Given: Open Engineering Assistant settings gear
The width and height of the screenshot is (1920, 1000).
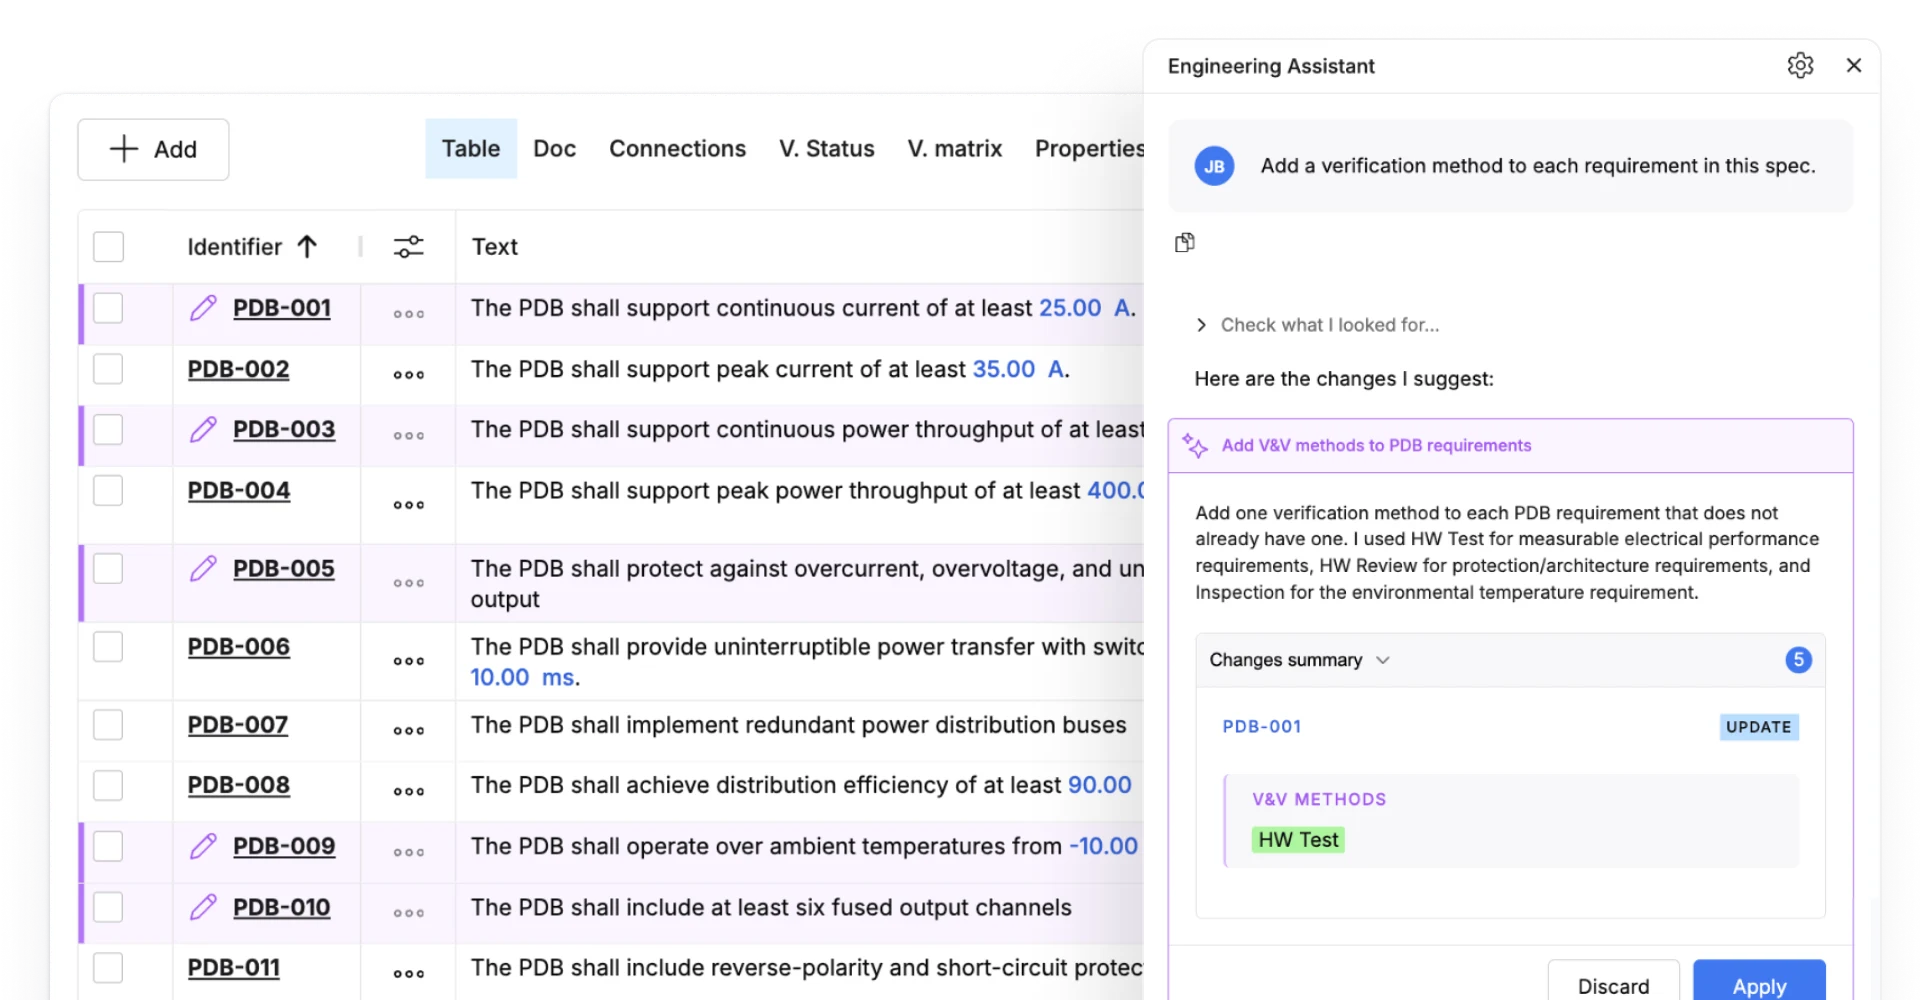Looking at the screenshot, I should pos(1800,66).
